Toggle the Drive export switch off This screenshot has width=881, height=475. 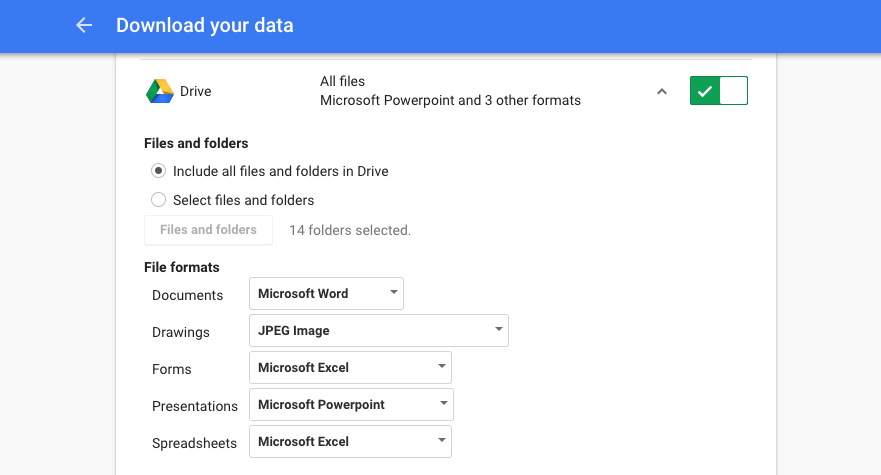[719, 91]
